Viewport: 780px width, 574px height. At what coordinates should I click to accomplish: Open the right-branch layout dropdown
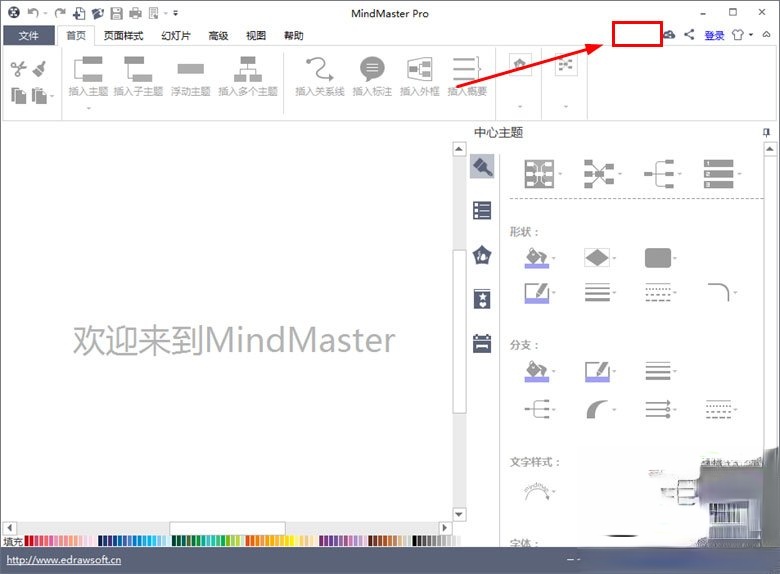pyautogui.click(x=662, y=174)
